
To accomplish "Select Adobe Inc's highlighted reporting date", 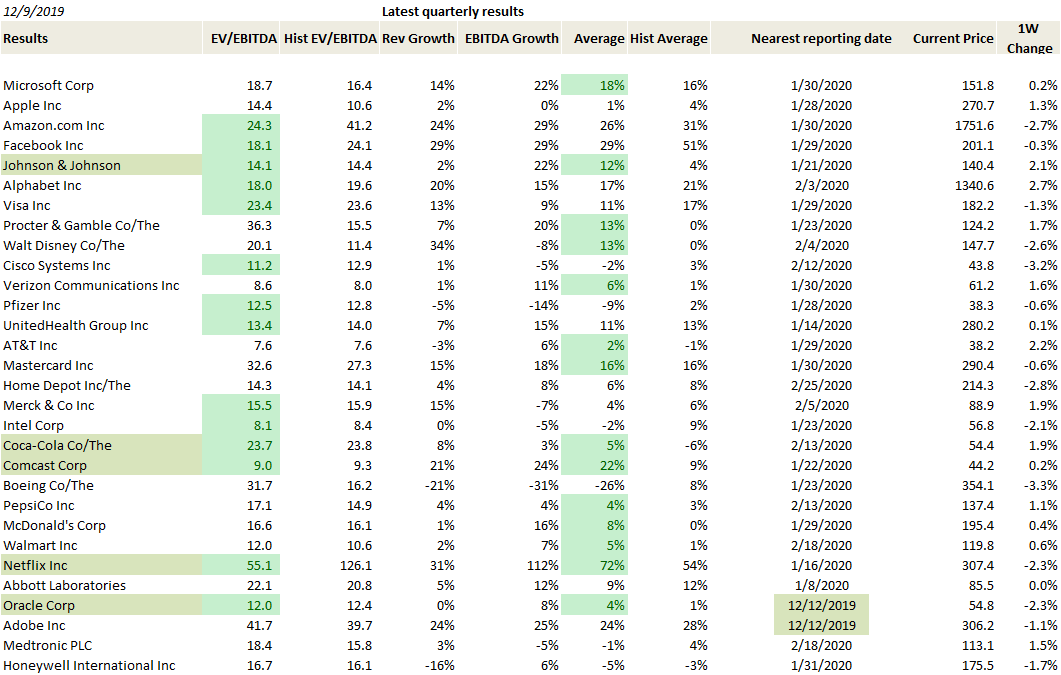I will (820, 626).
